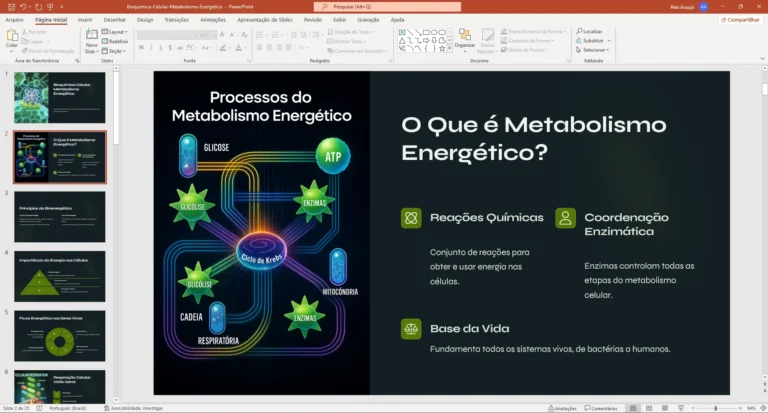The width and height of the screenshot is (768, 413).
Task: Collapse the ribbon with the chevron
Action: 762,59
